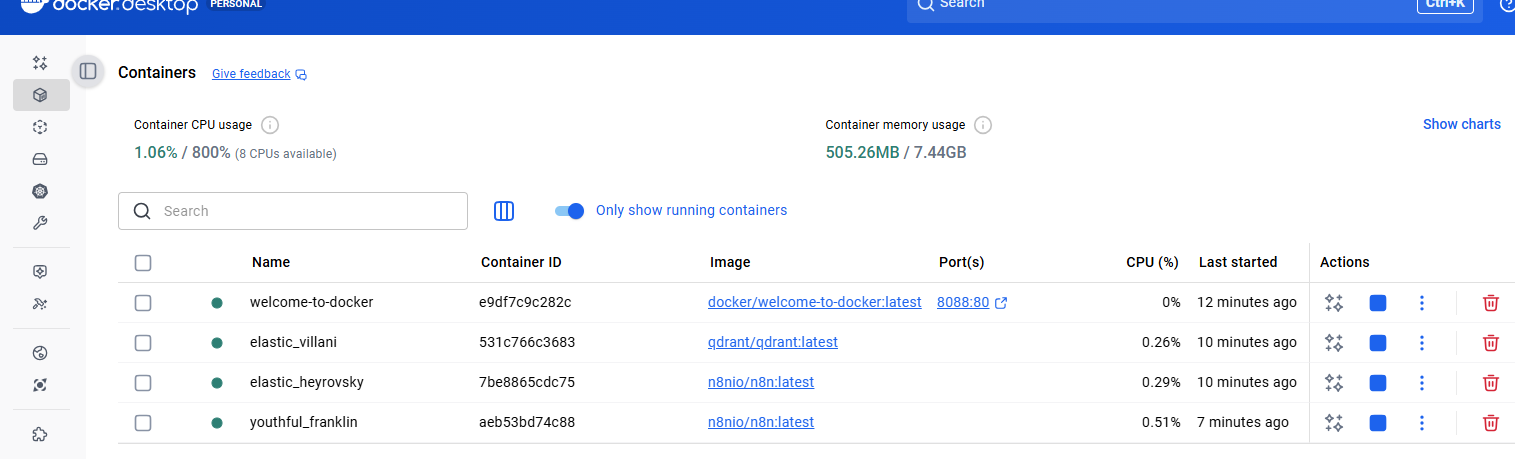
Task: Stop the welcome-to-docker container
Action: click(x=1377, y=303)
